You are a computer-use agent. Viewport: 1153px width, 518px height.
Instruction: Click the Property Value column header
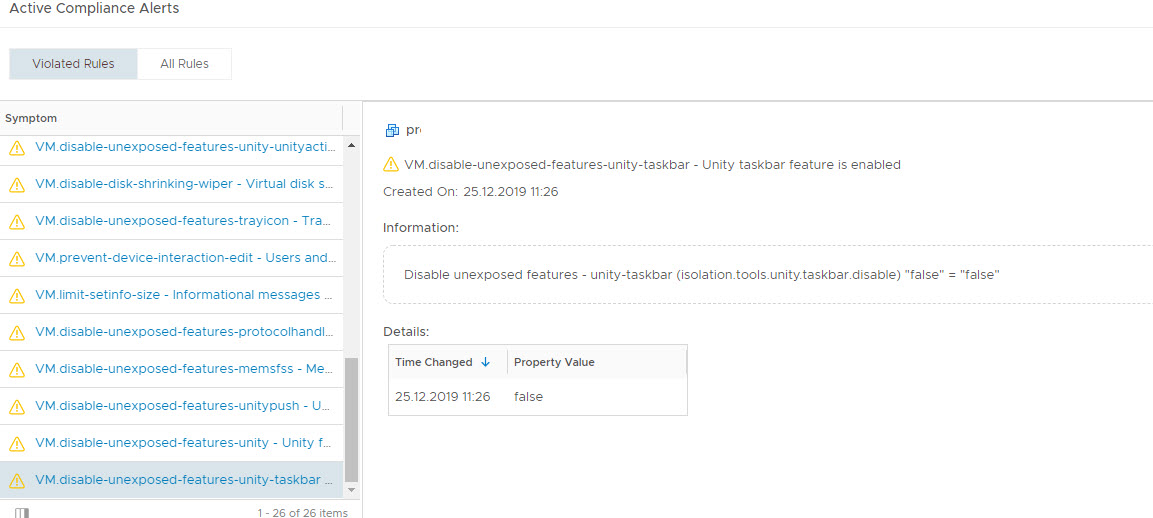tap(554, 362)
